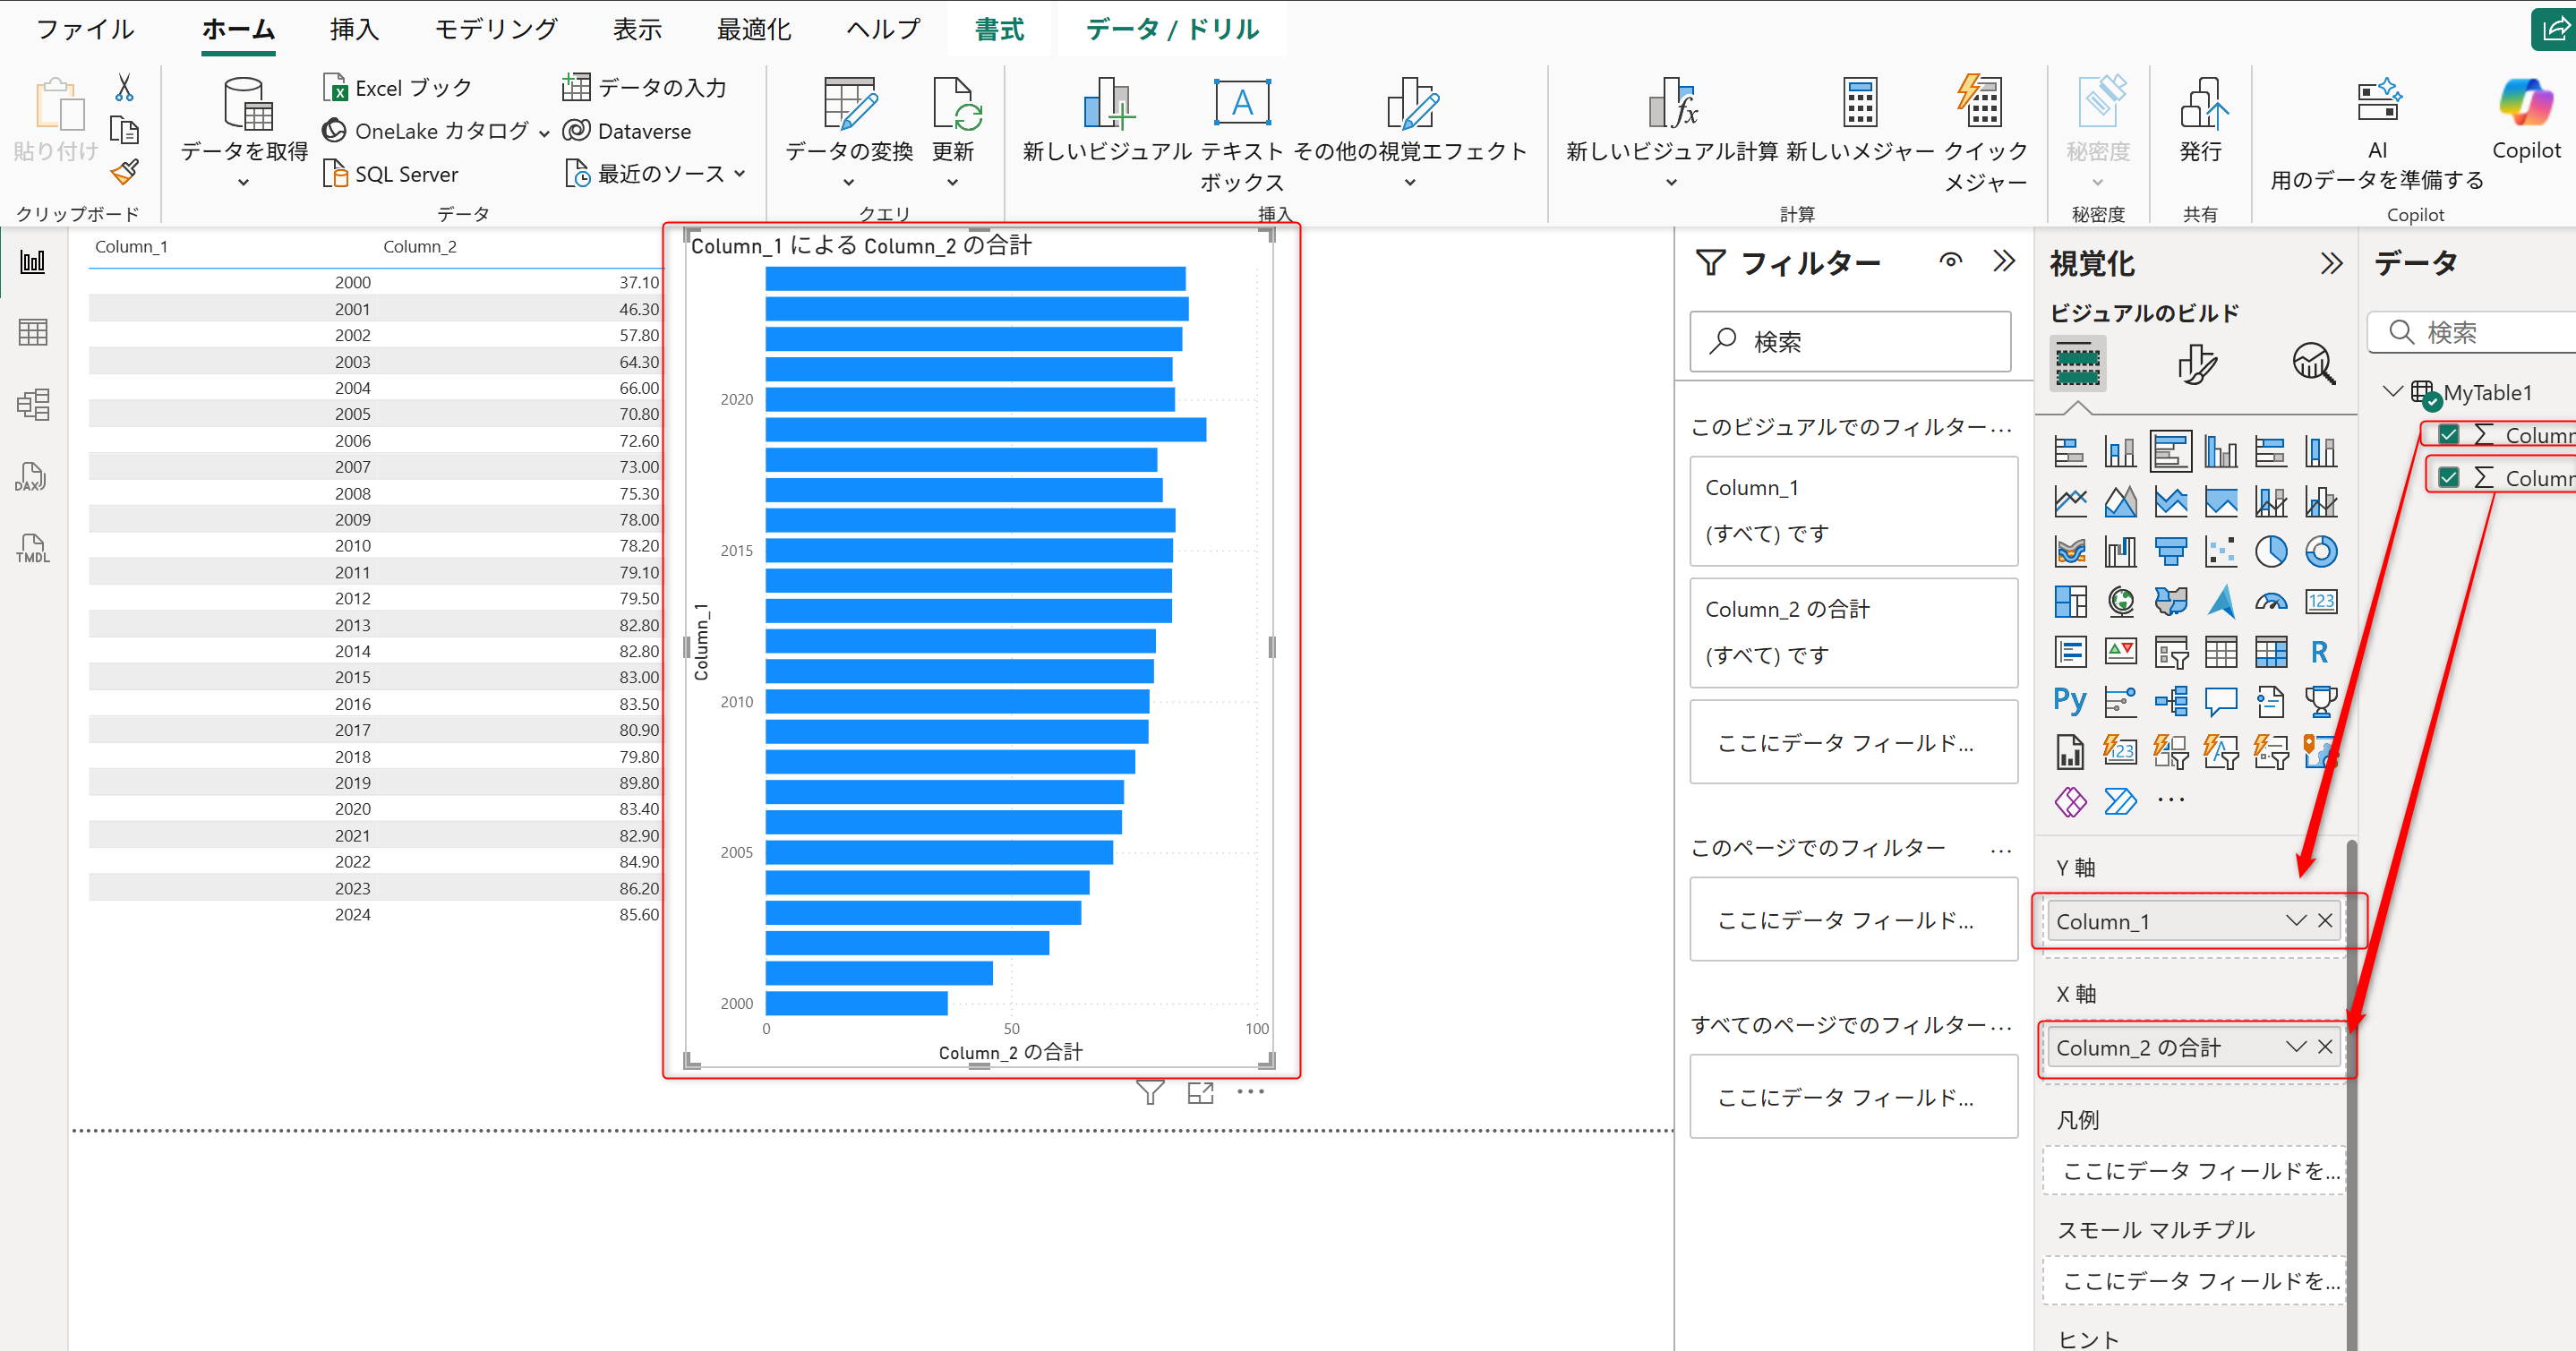
Task: Select the gauge visual icon
Action: tap(2272, 601)
